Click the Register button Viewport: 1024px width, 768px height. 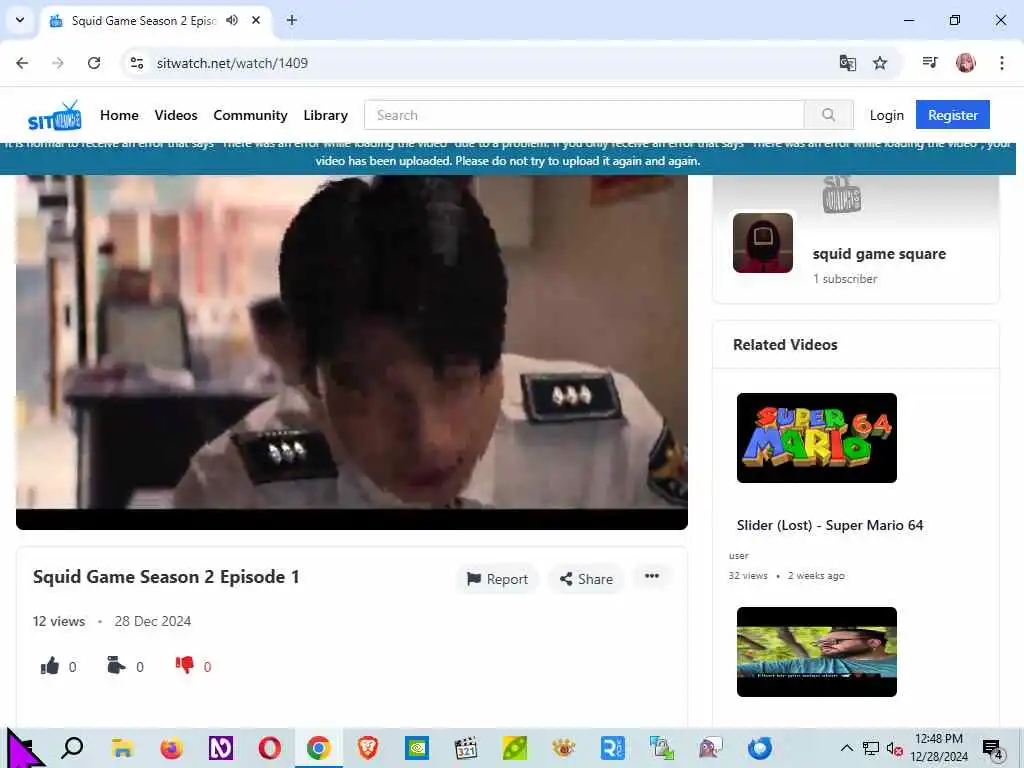[x=952, y=115]
